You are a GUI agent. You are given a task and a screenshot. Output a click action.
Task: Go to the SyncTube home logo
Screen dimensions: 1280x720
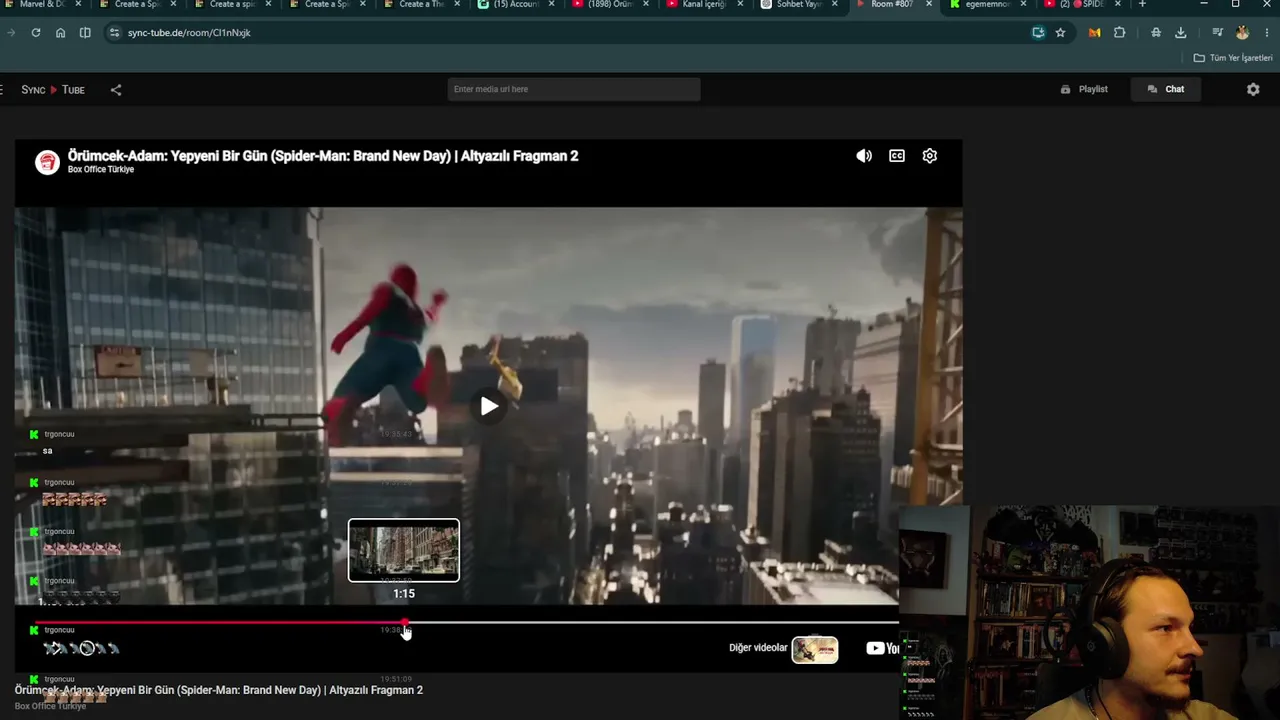point(53,90)
